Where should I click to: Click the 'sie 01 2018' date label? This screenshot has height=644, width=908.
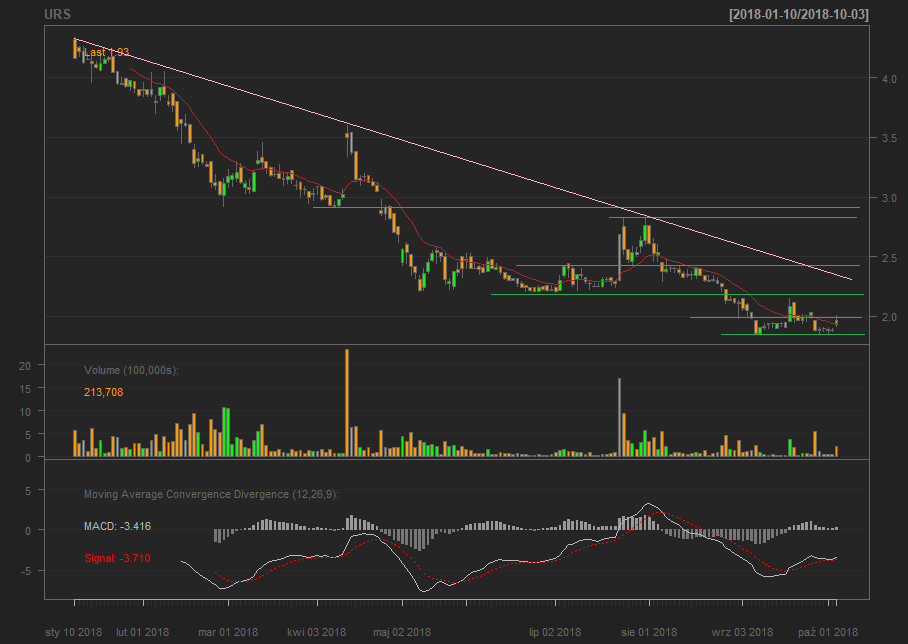pos(649,632)
